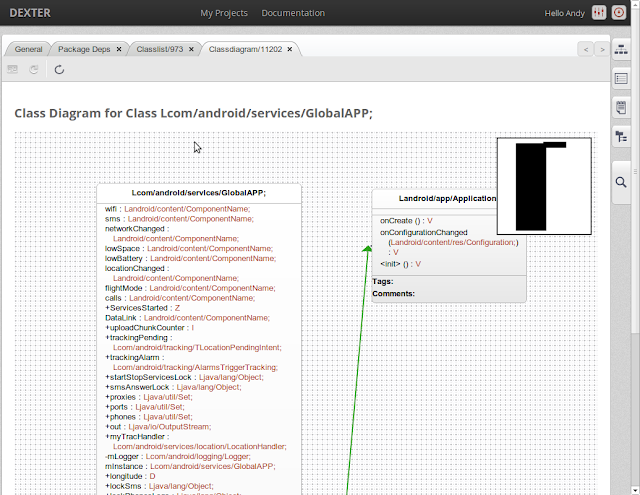
Task: Click the reload diagram toolbar icon
Action: 59,70
